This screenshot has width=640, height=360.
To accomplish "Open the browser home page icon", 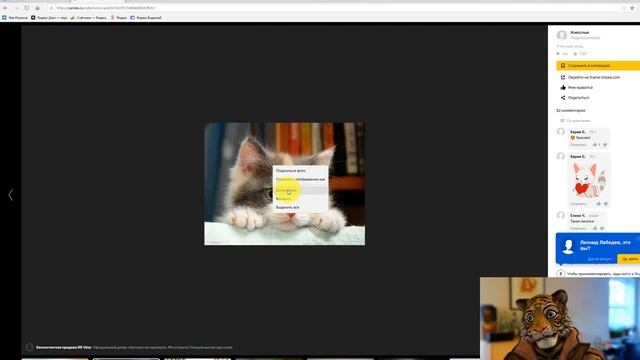I will tap(37, 8).
